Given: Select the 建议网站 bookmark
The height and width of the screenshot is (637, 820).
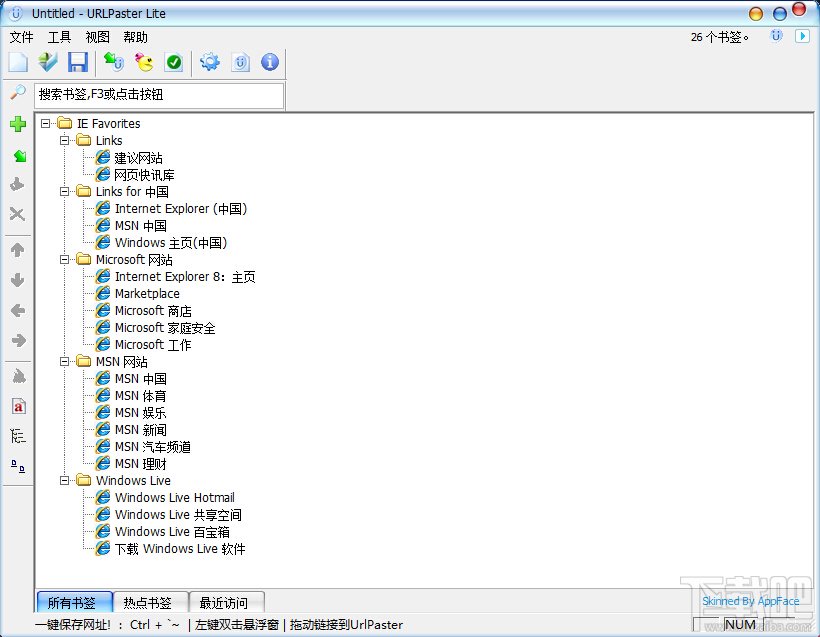Looking at the screenshot, I should click(x=138, y=158).
